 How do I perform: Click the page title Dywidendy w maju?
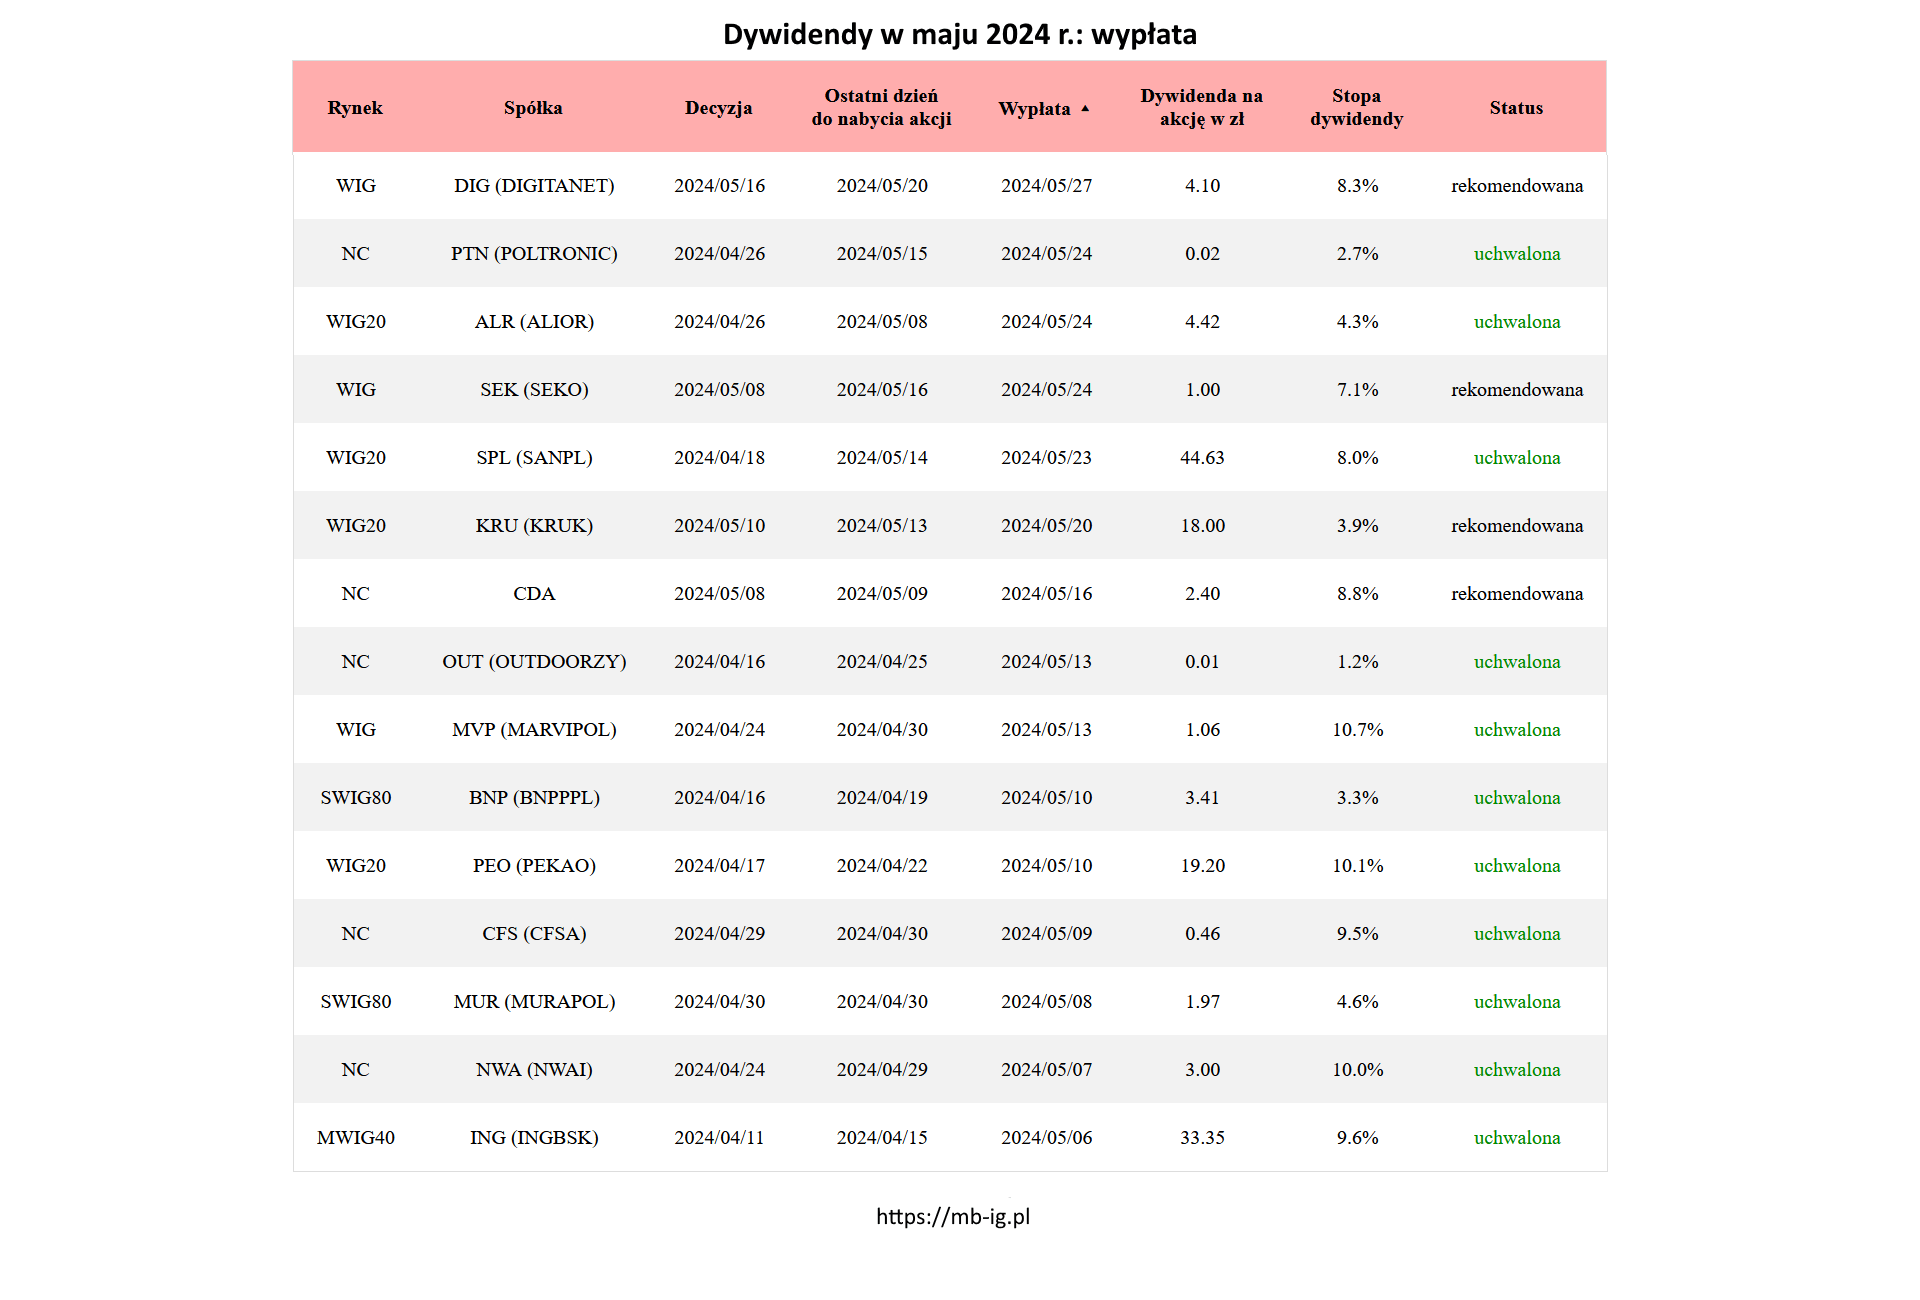pyautogui.click(x=959, y=35)
